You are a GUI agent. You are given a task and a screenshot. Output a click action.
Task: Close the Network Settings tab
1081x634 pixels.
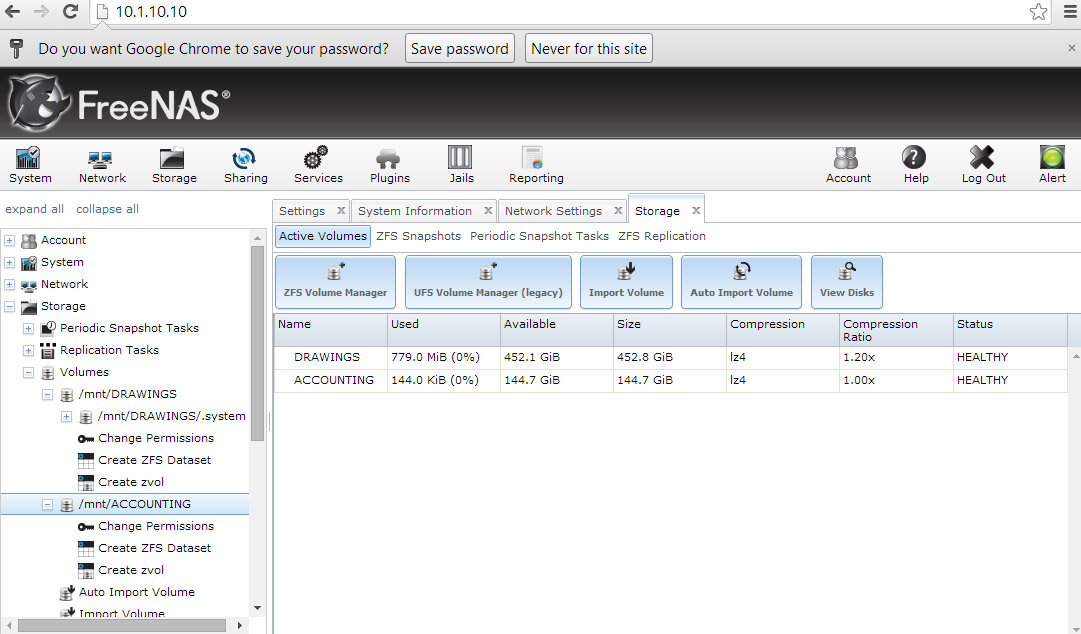pyautogui.click(x=618, y=211)
